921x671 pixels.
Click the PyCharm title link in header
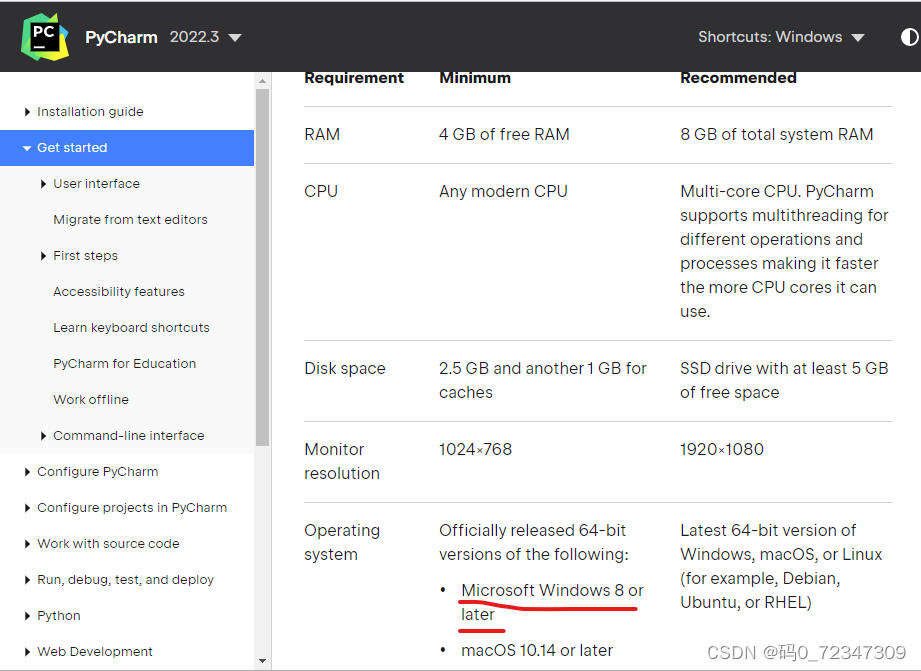(121, 37)
